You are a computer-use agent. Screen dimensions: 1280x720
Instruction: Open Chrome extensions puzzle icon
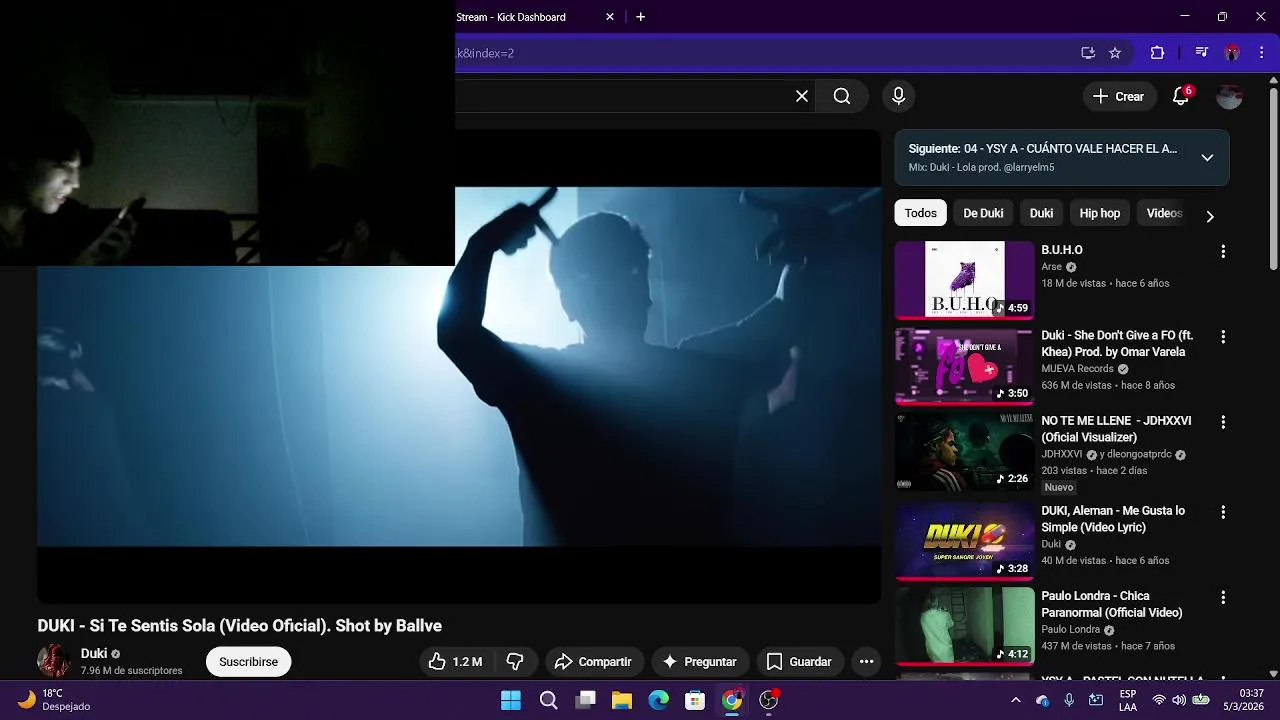click(1158, 53)
